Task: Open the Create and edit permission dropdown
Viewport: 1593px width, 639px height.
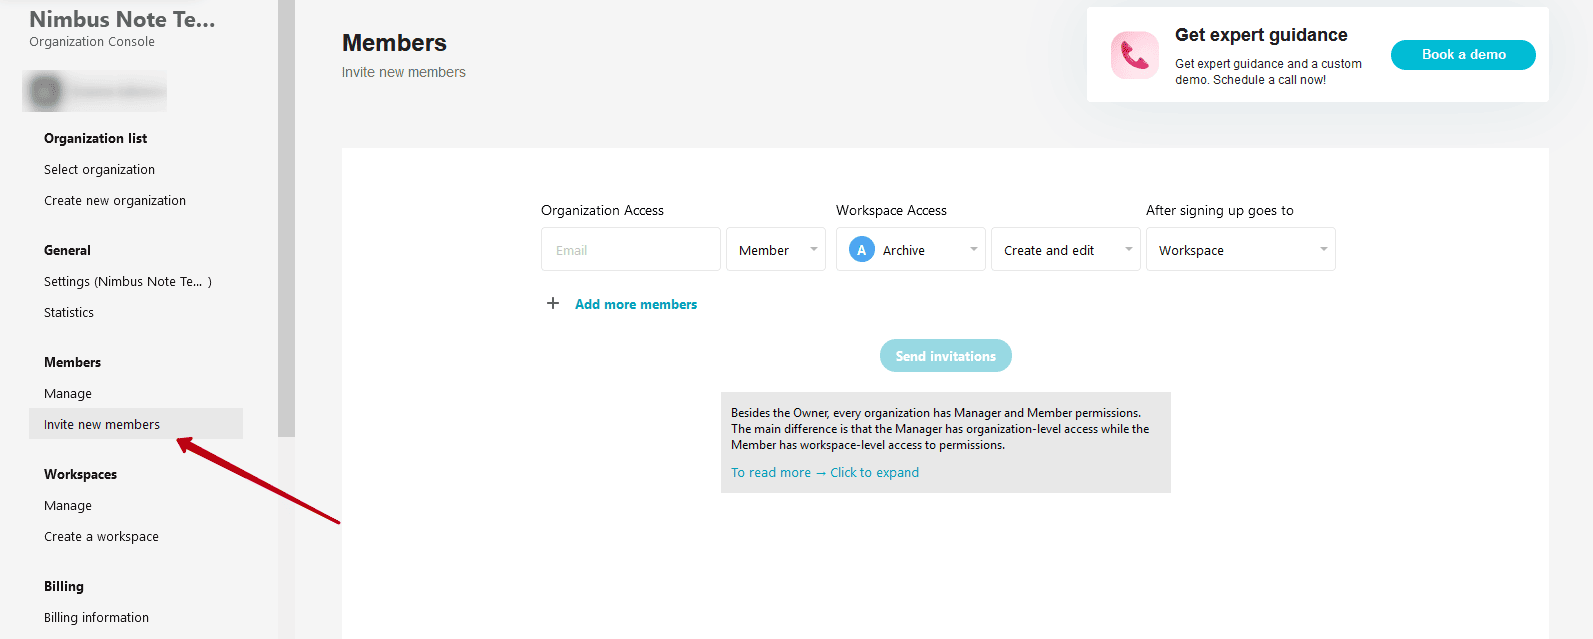Action: coord(1065,250)
